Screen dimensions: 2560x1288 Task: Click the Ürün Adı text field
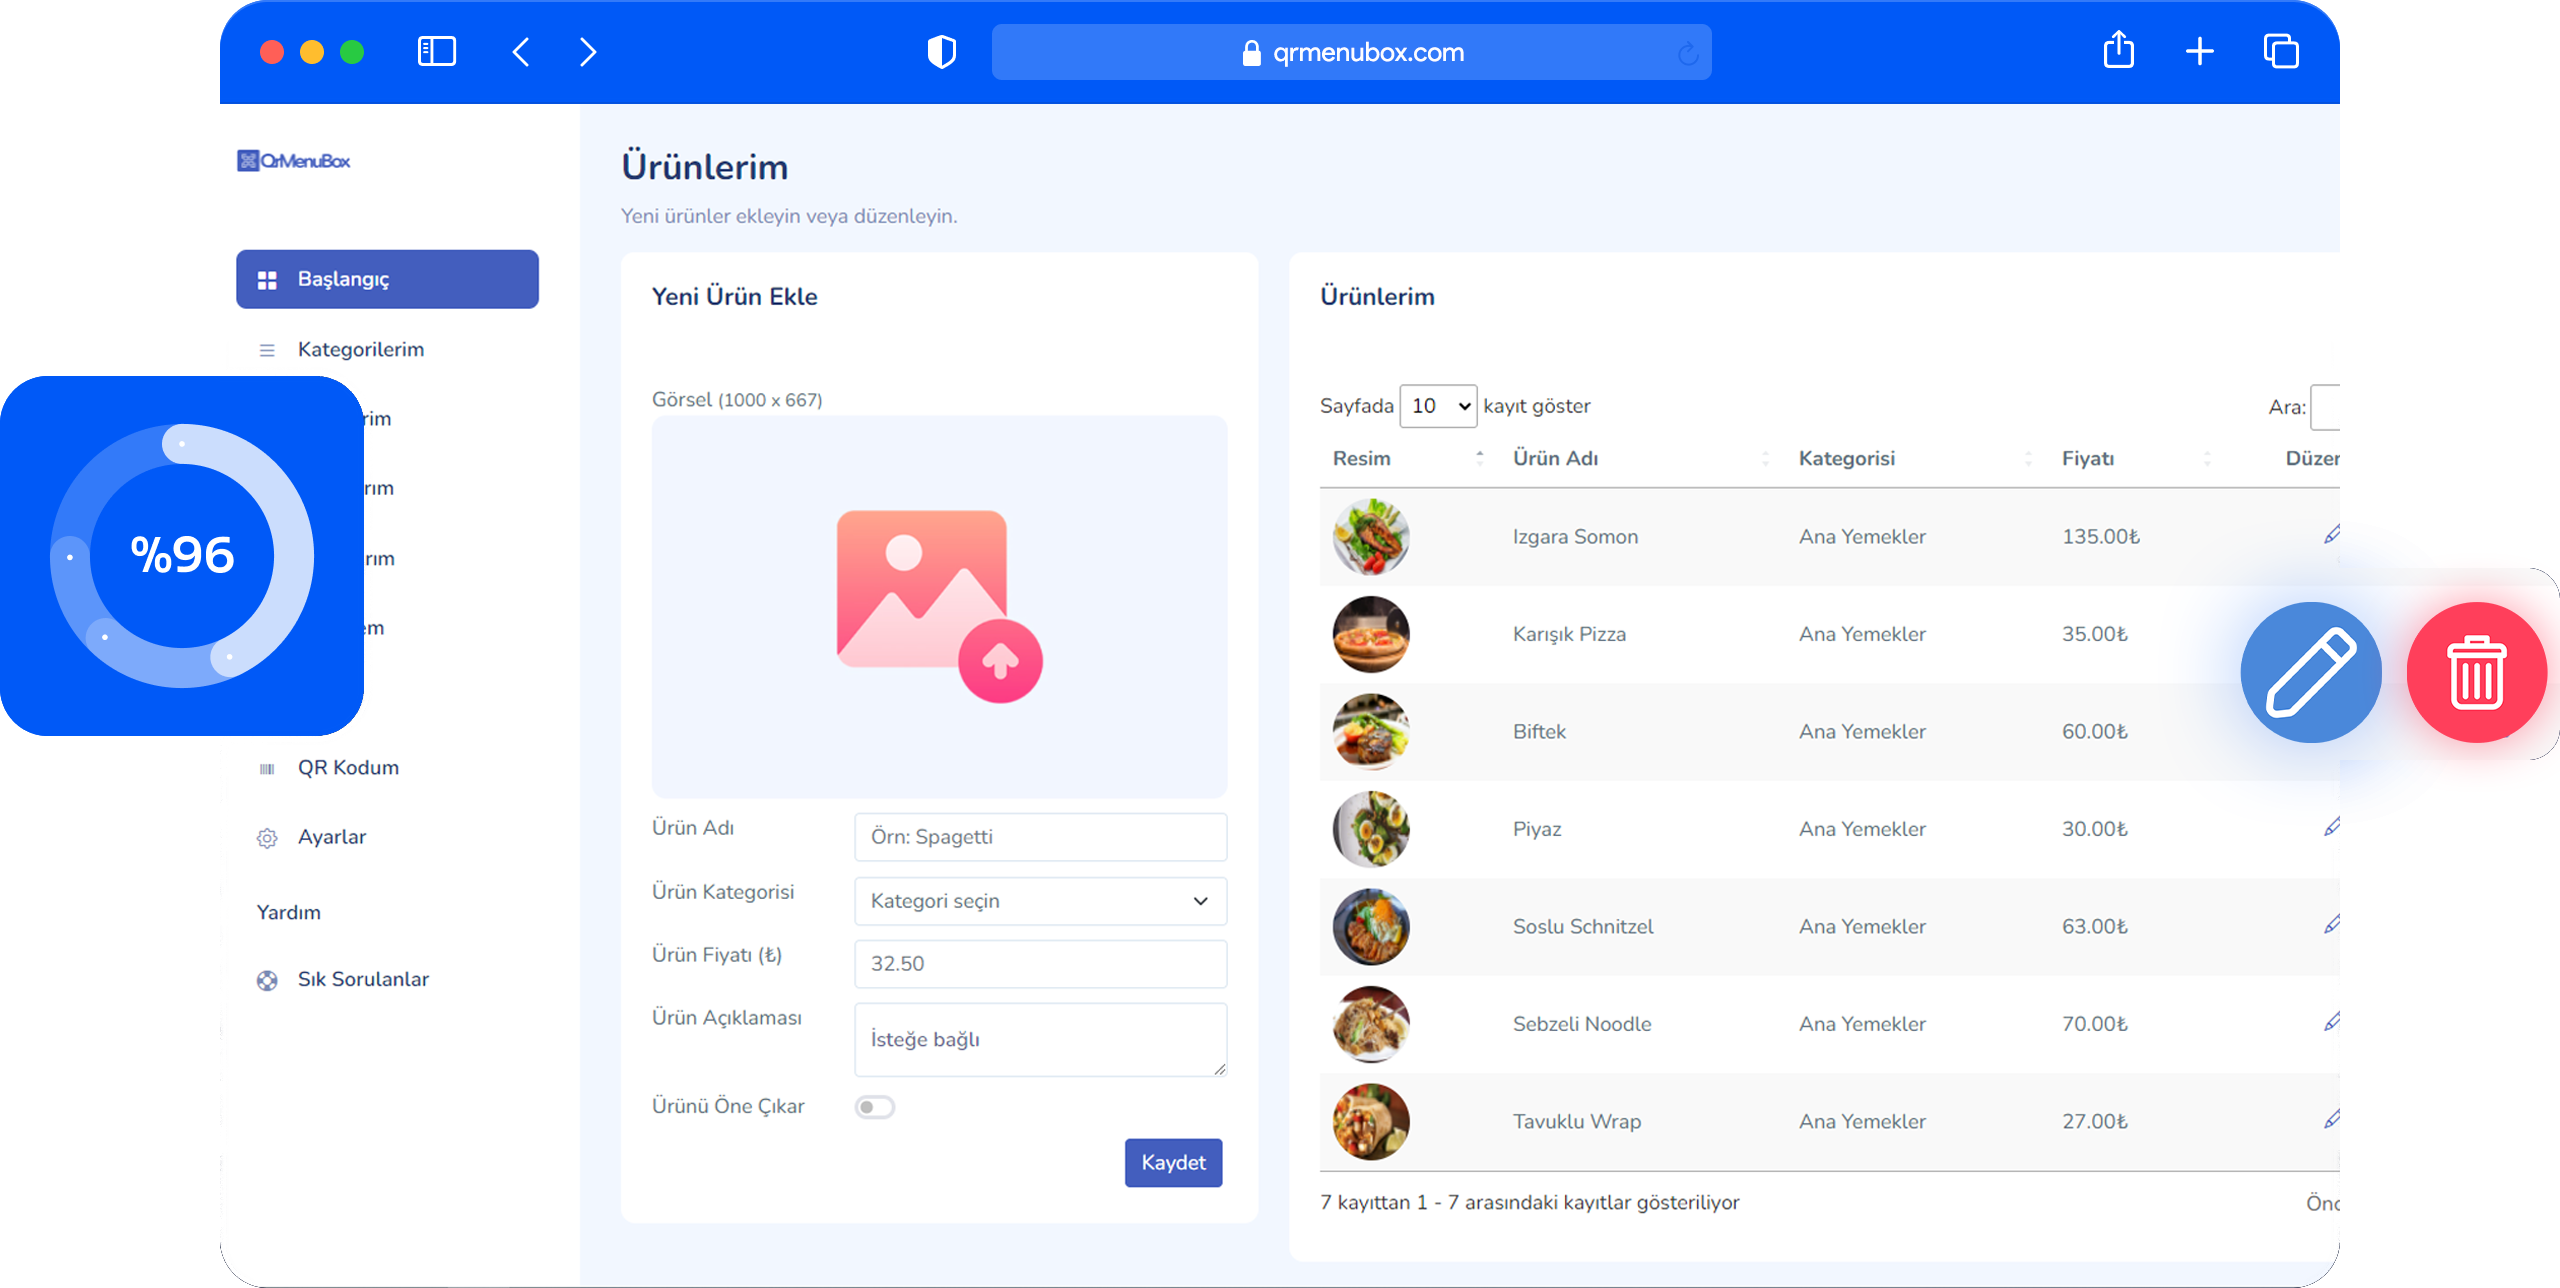[1040, 837]
